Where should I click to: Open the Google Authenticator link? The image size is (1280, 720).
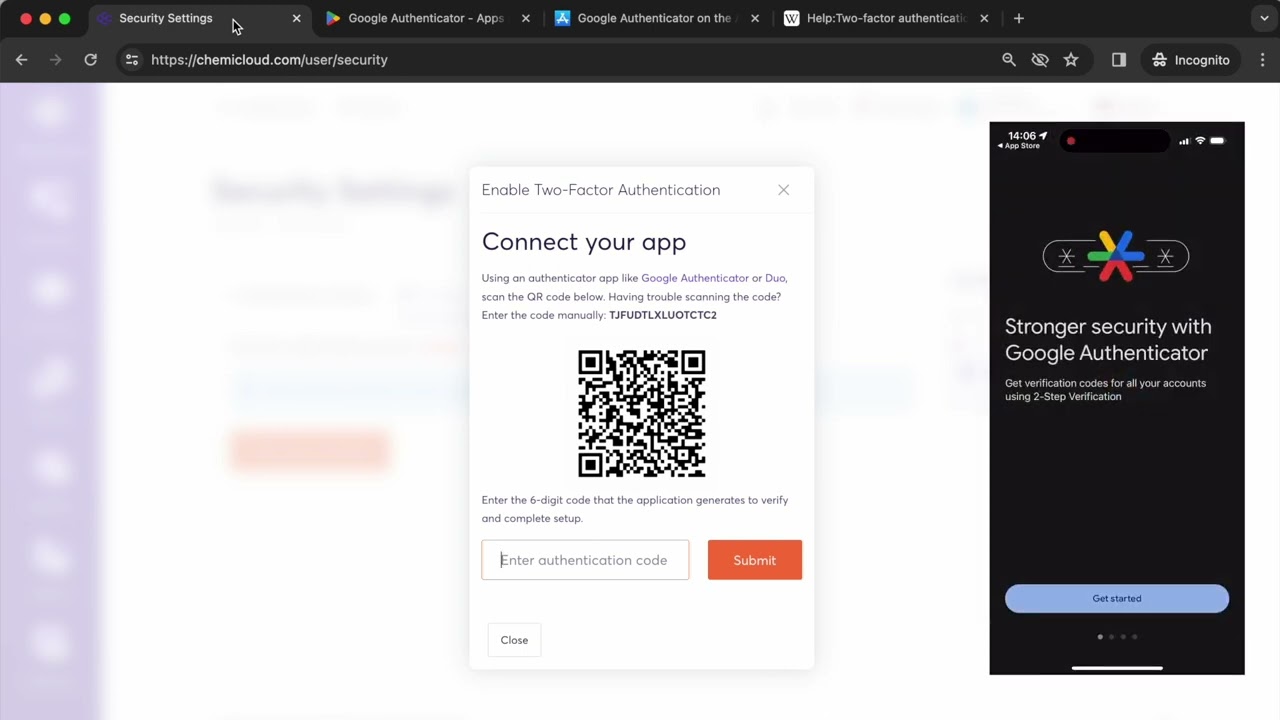pos(695,278)
